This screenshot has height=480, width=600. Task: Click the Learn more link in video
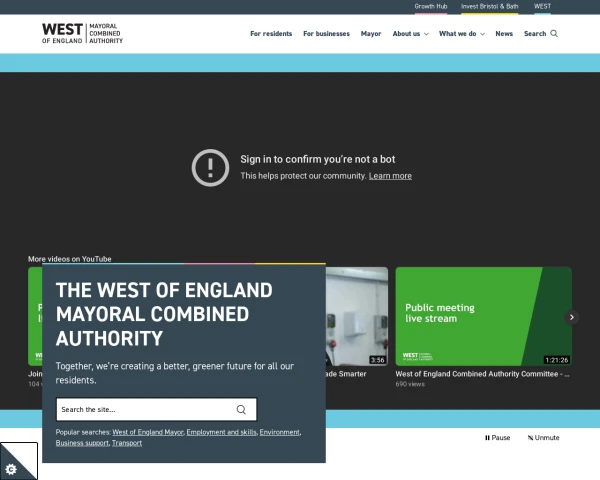390,176
